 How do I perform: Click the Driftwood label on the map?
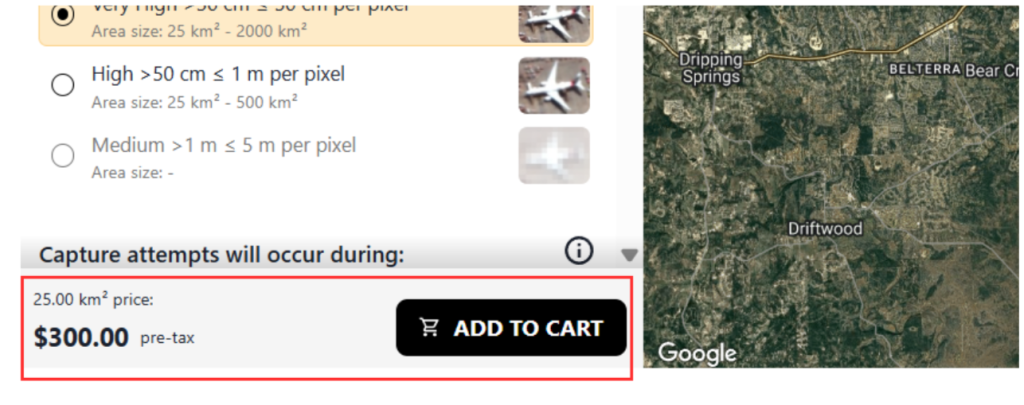825,228
